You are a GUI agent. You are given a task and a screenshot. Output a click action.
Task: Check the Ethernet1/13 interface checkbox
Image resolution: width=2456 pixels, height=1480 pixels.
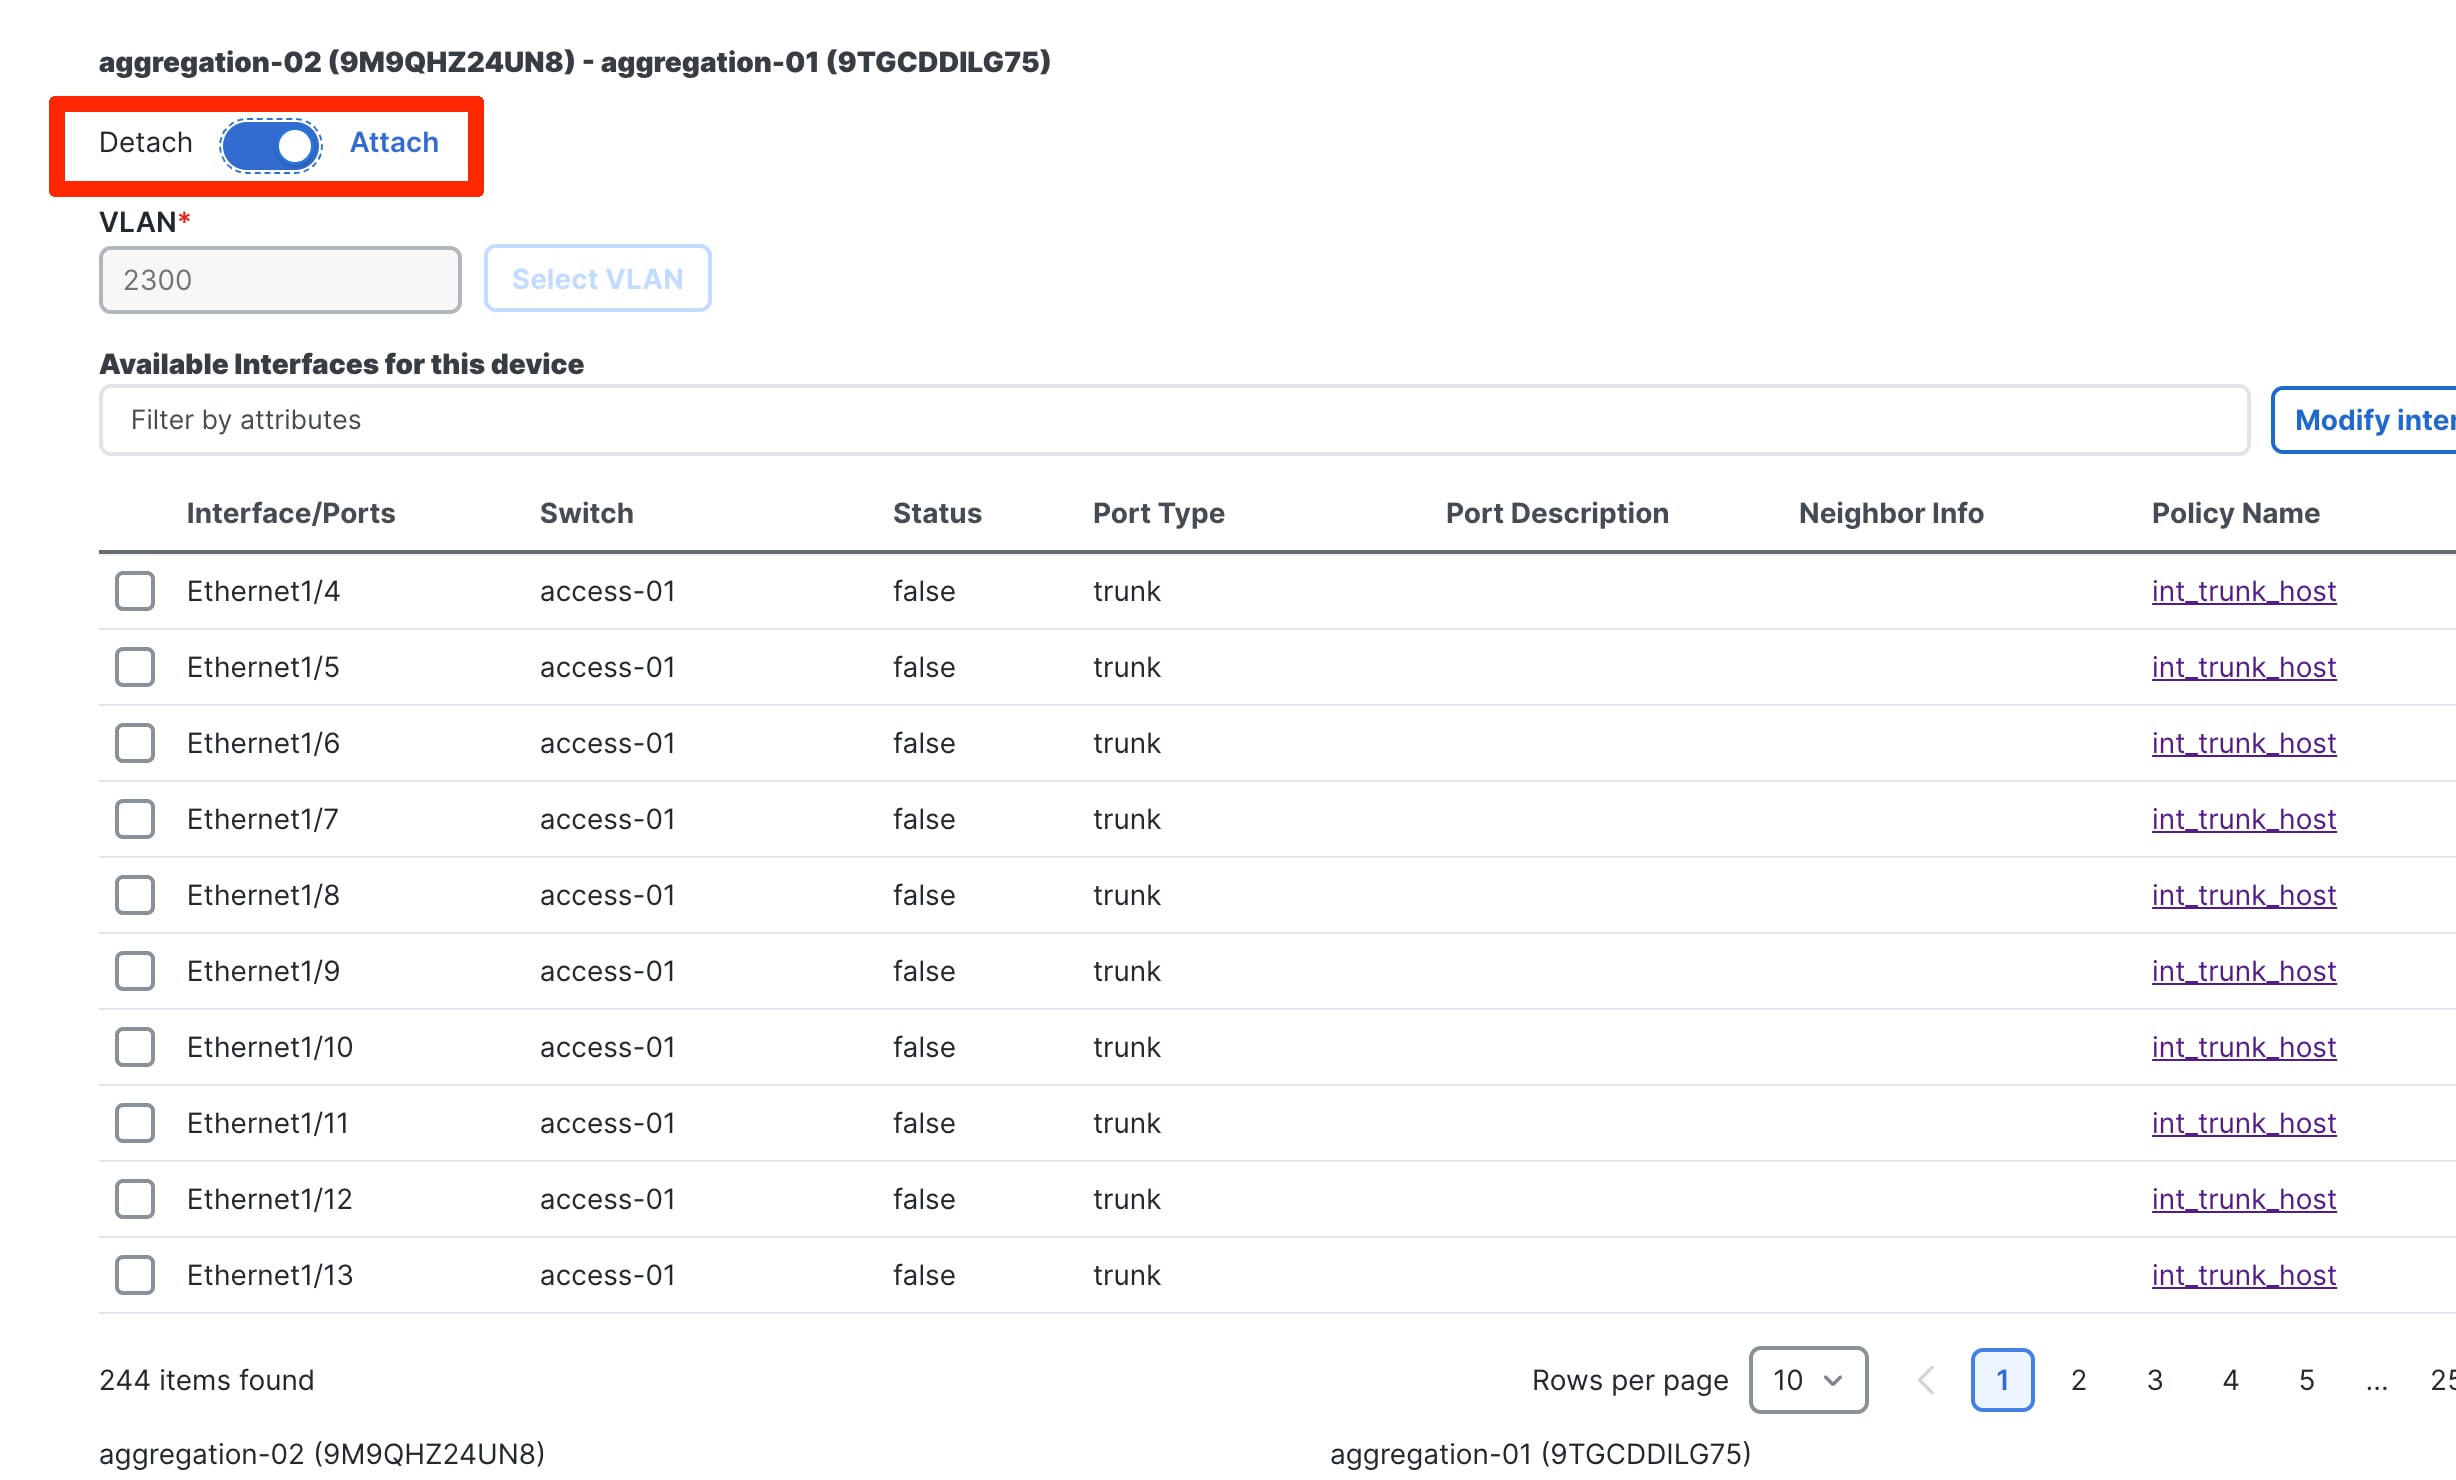pyautogui.click(x=134, y=1275)
